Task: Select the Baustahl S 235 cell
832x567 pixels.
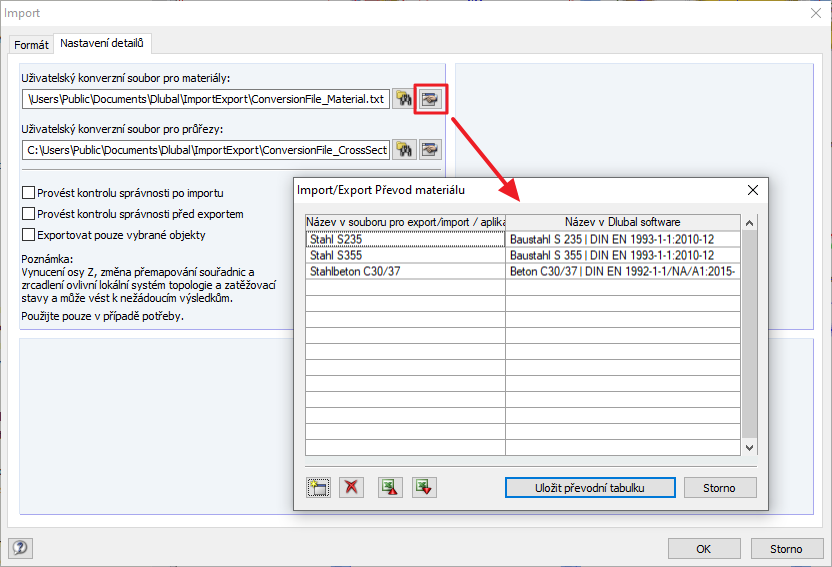Action: click(623, 239)
